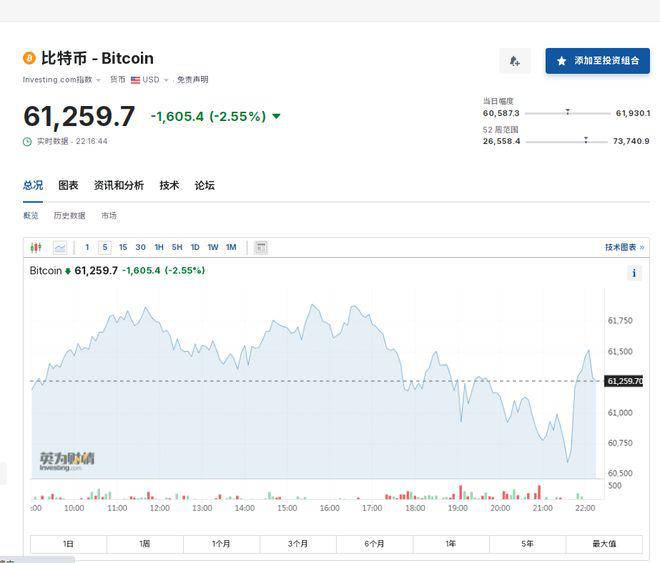Click the 当日幅度 range slider marker
Viewport: 660px width, 563px height.
(567, 112)
